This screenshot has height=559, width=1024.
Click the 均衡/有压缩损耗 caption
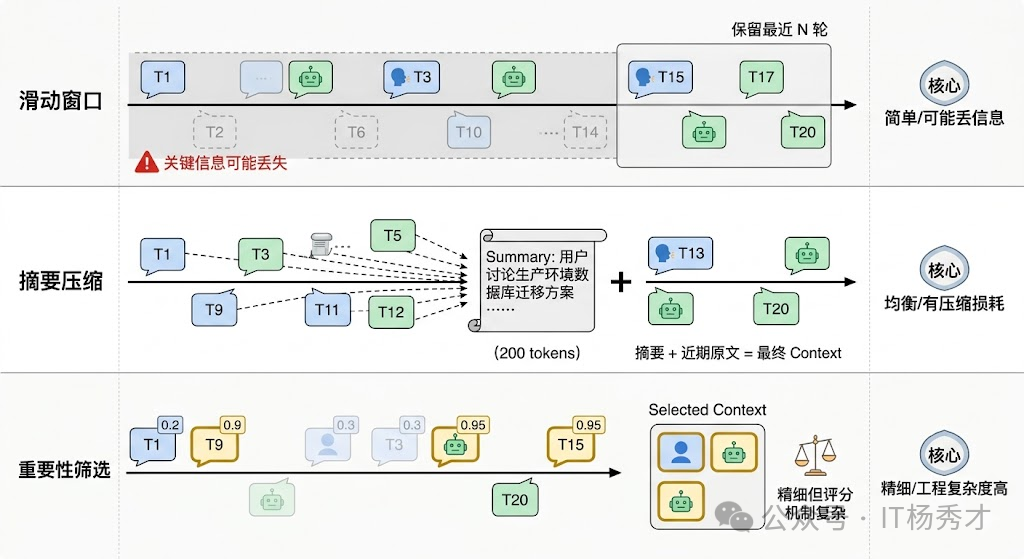click(x=944, y=304)
